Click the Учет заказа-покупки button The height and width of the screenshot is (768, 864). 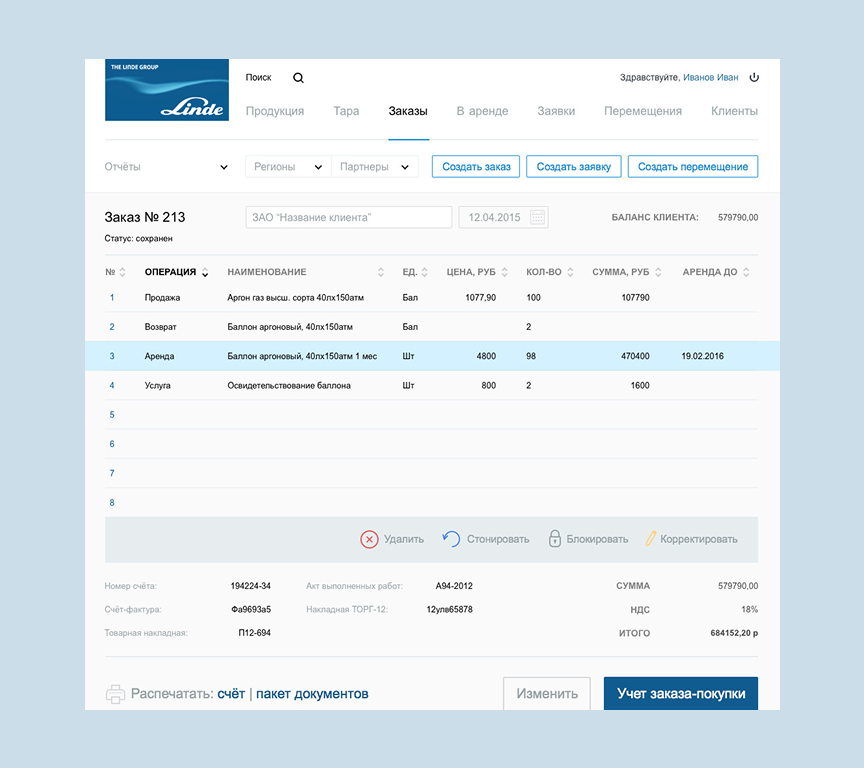[680, 694]
